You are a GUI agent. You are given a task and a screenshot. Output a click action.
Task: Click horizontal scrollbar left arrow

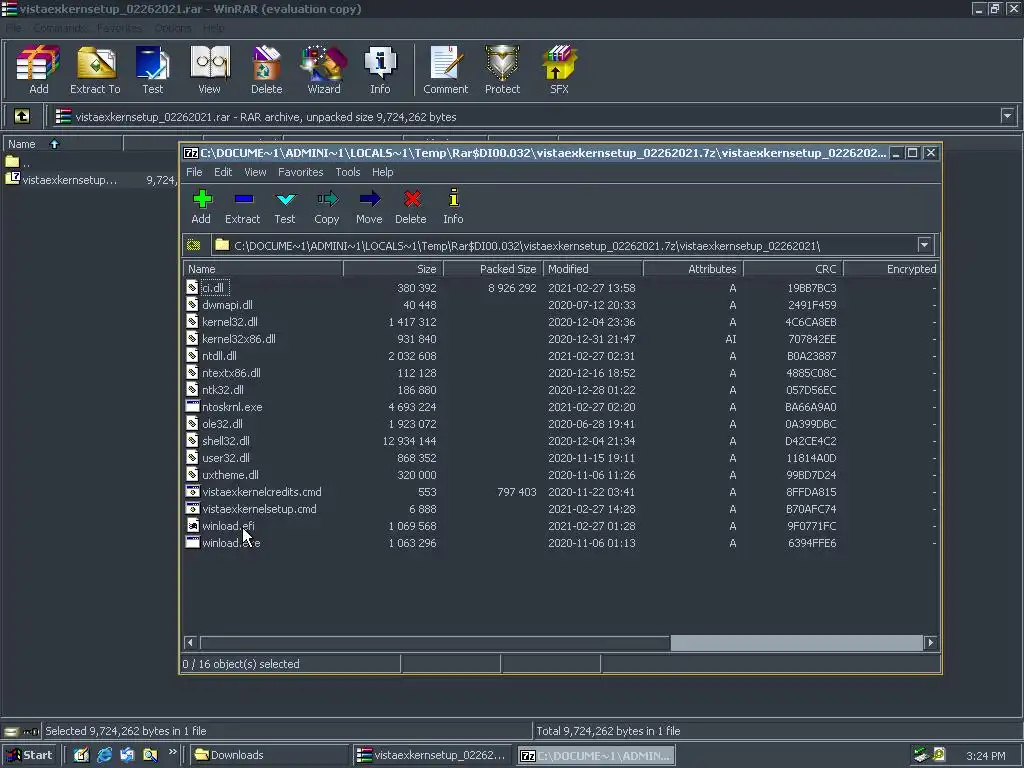[x=191, y=643]
